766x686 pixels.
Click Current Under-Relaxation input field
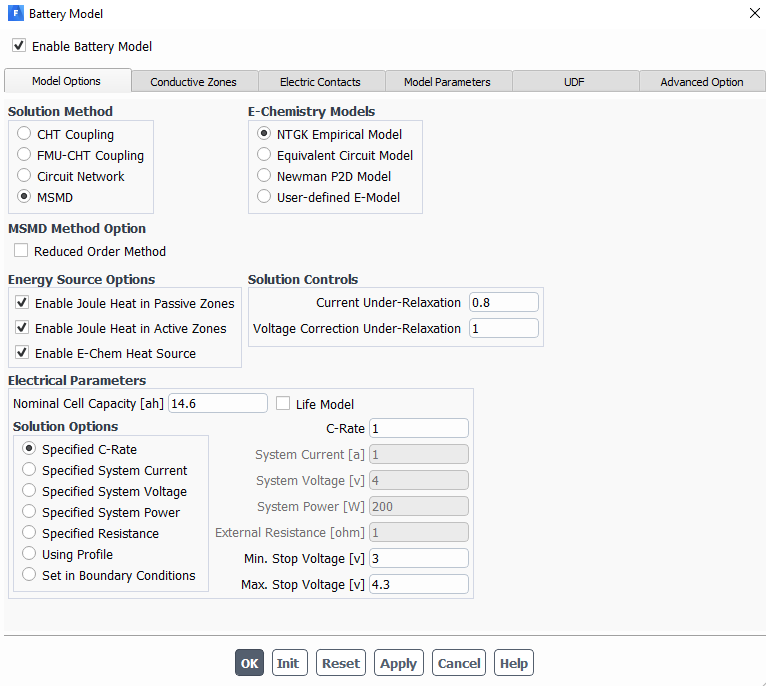[x=504, y=302]
